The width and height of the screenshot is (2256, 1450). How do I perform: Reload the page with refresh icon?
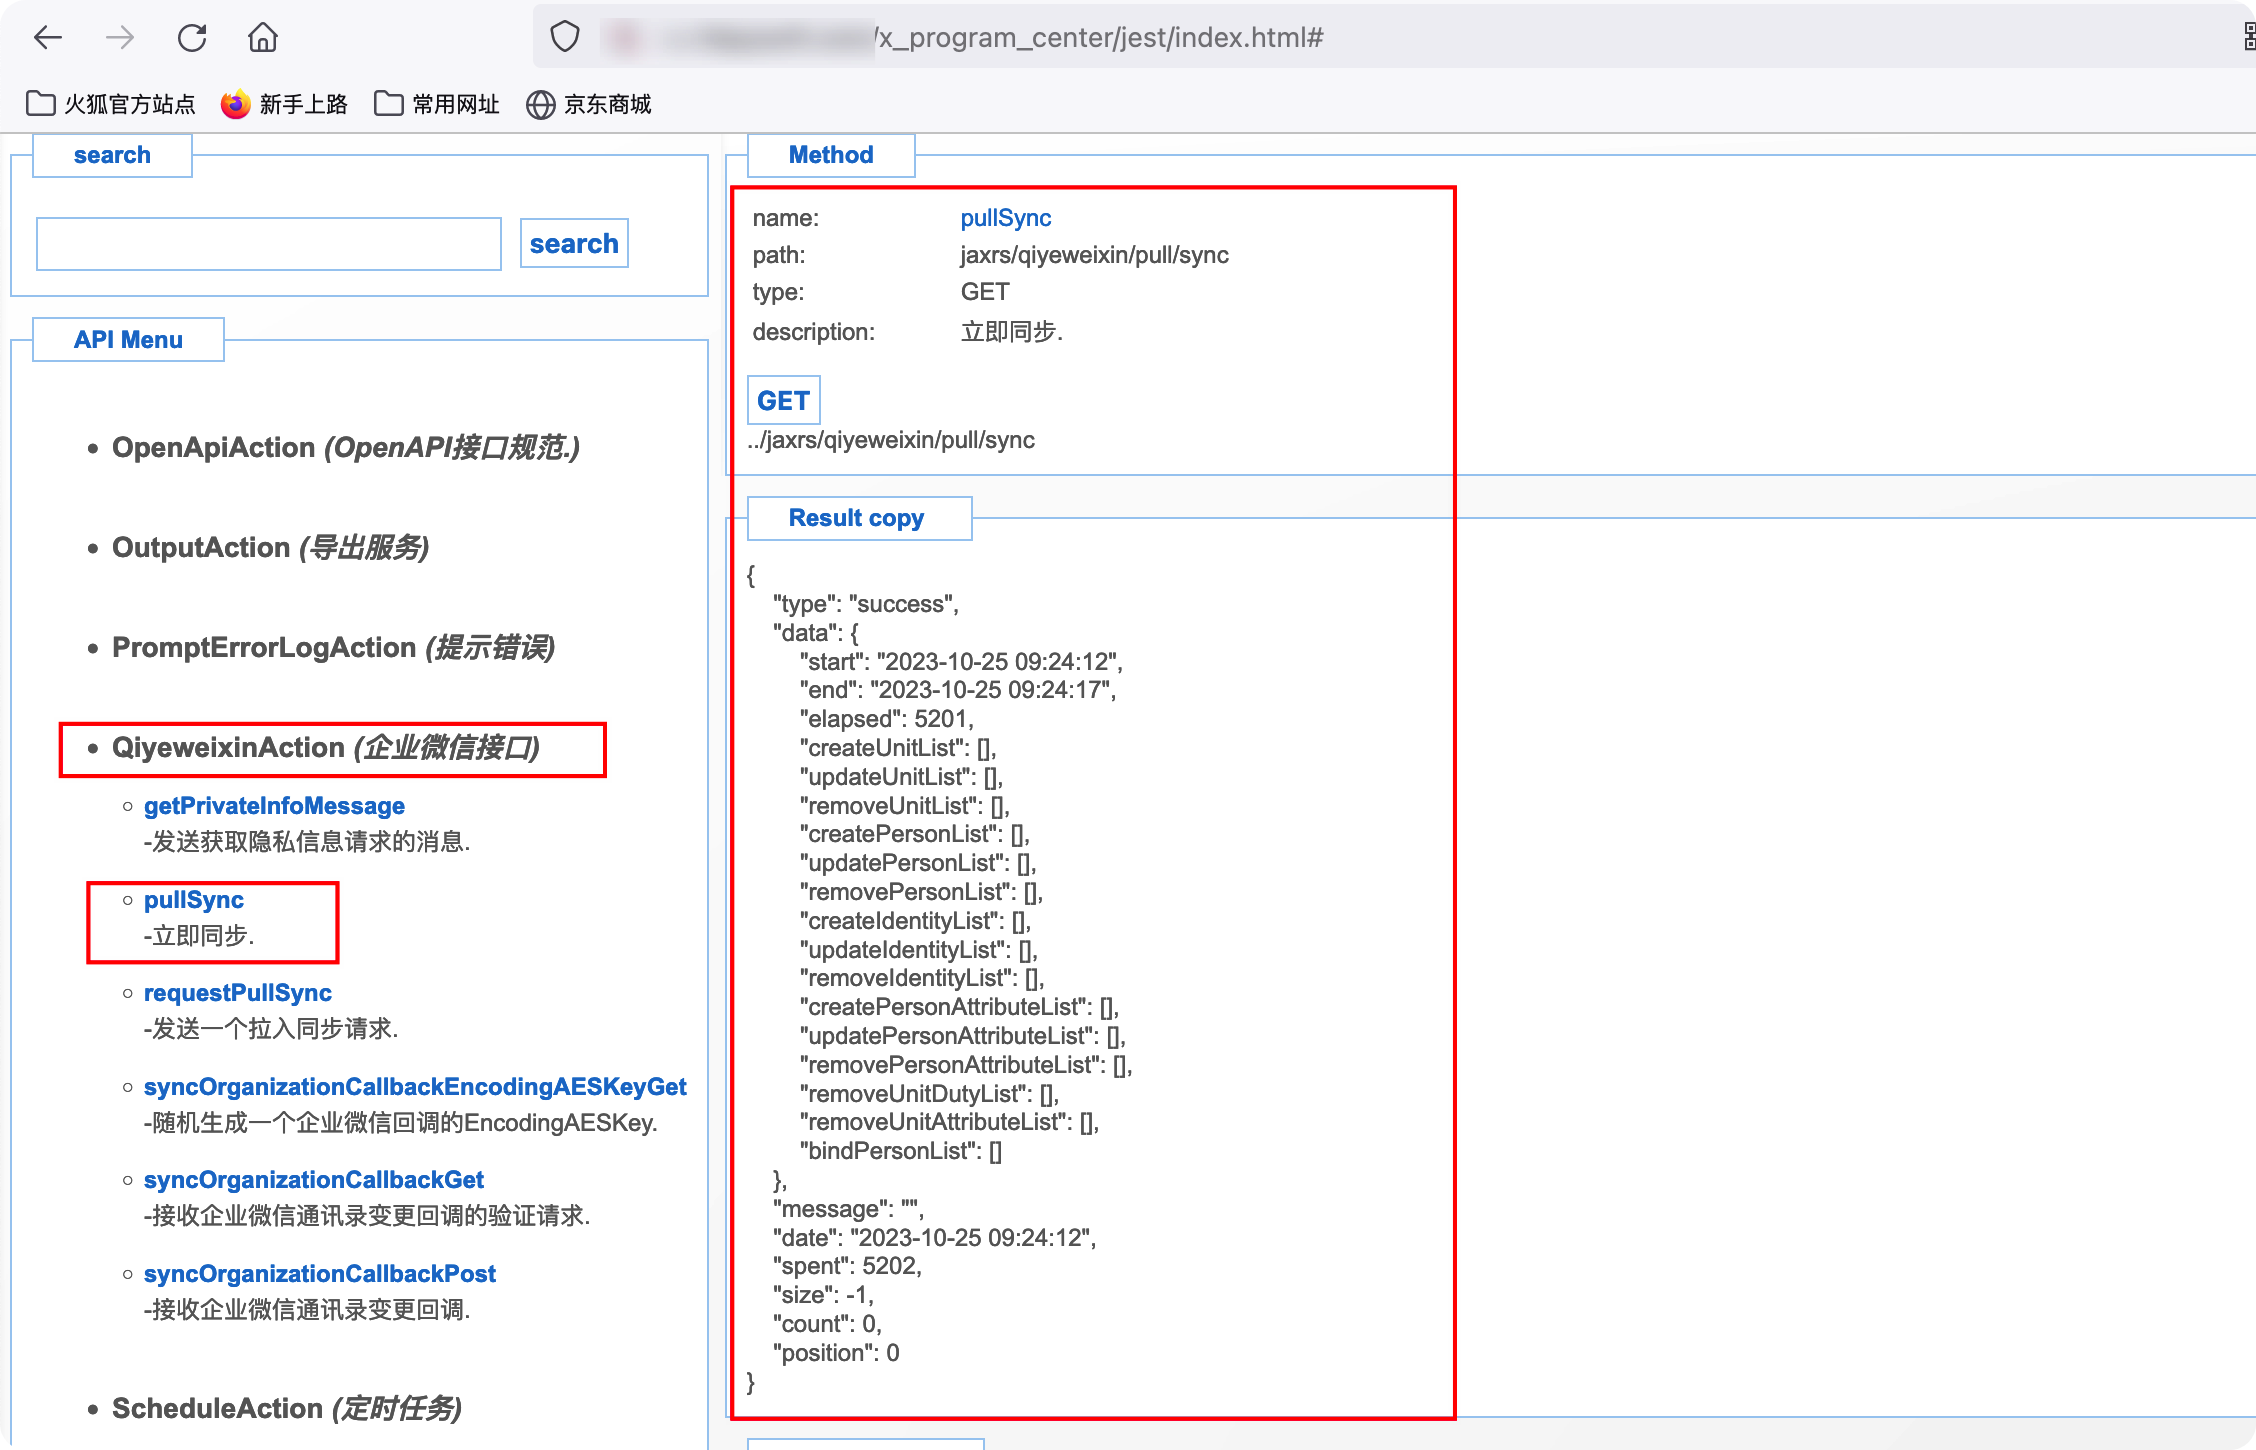192,38
